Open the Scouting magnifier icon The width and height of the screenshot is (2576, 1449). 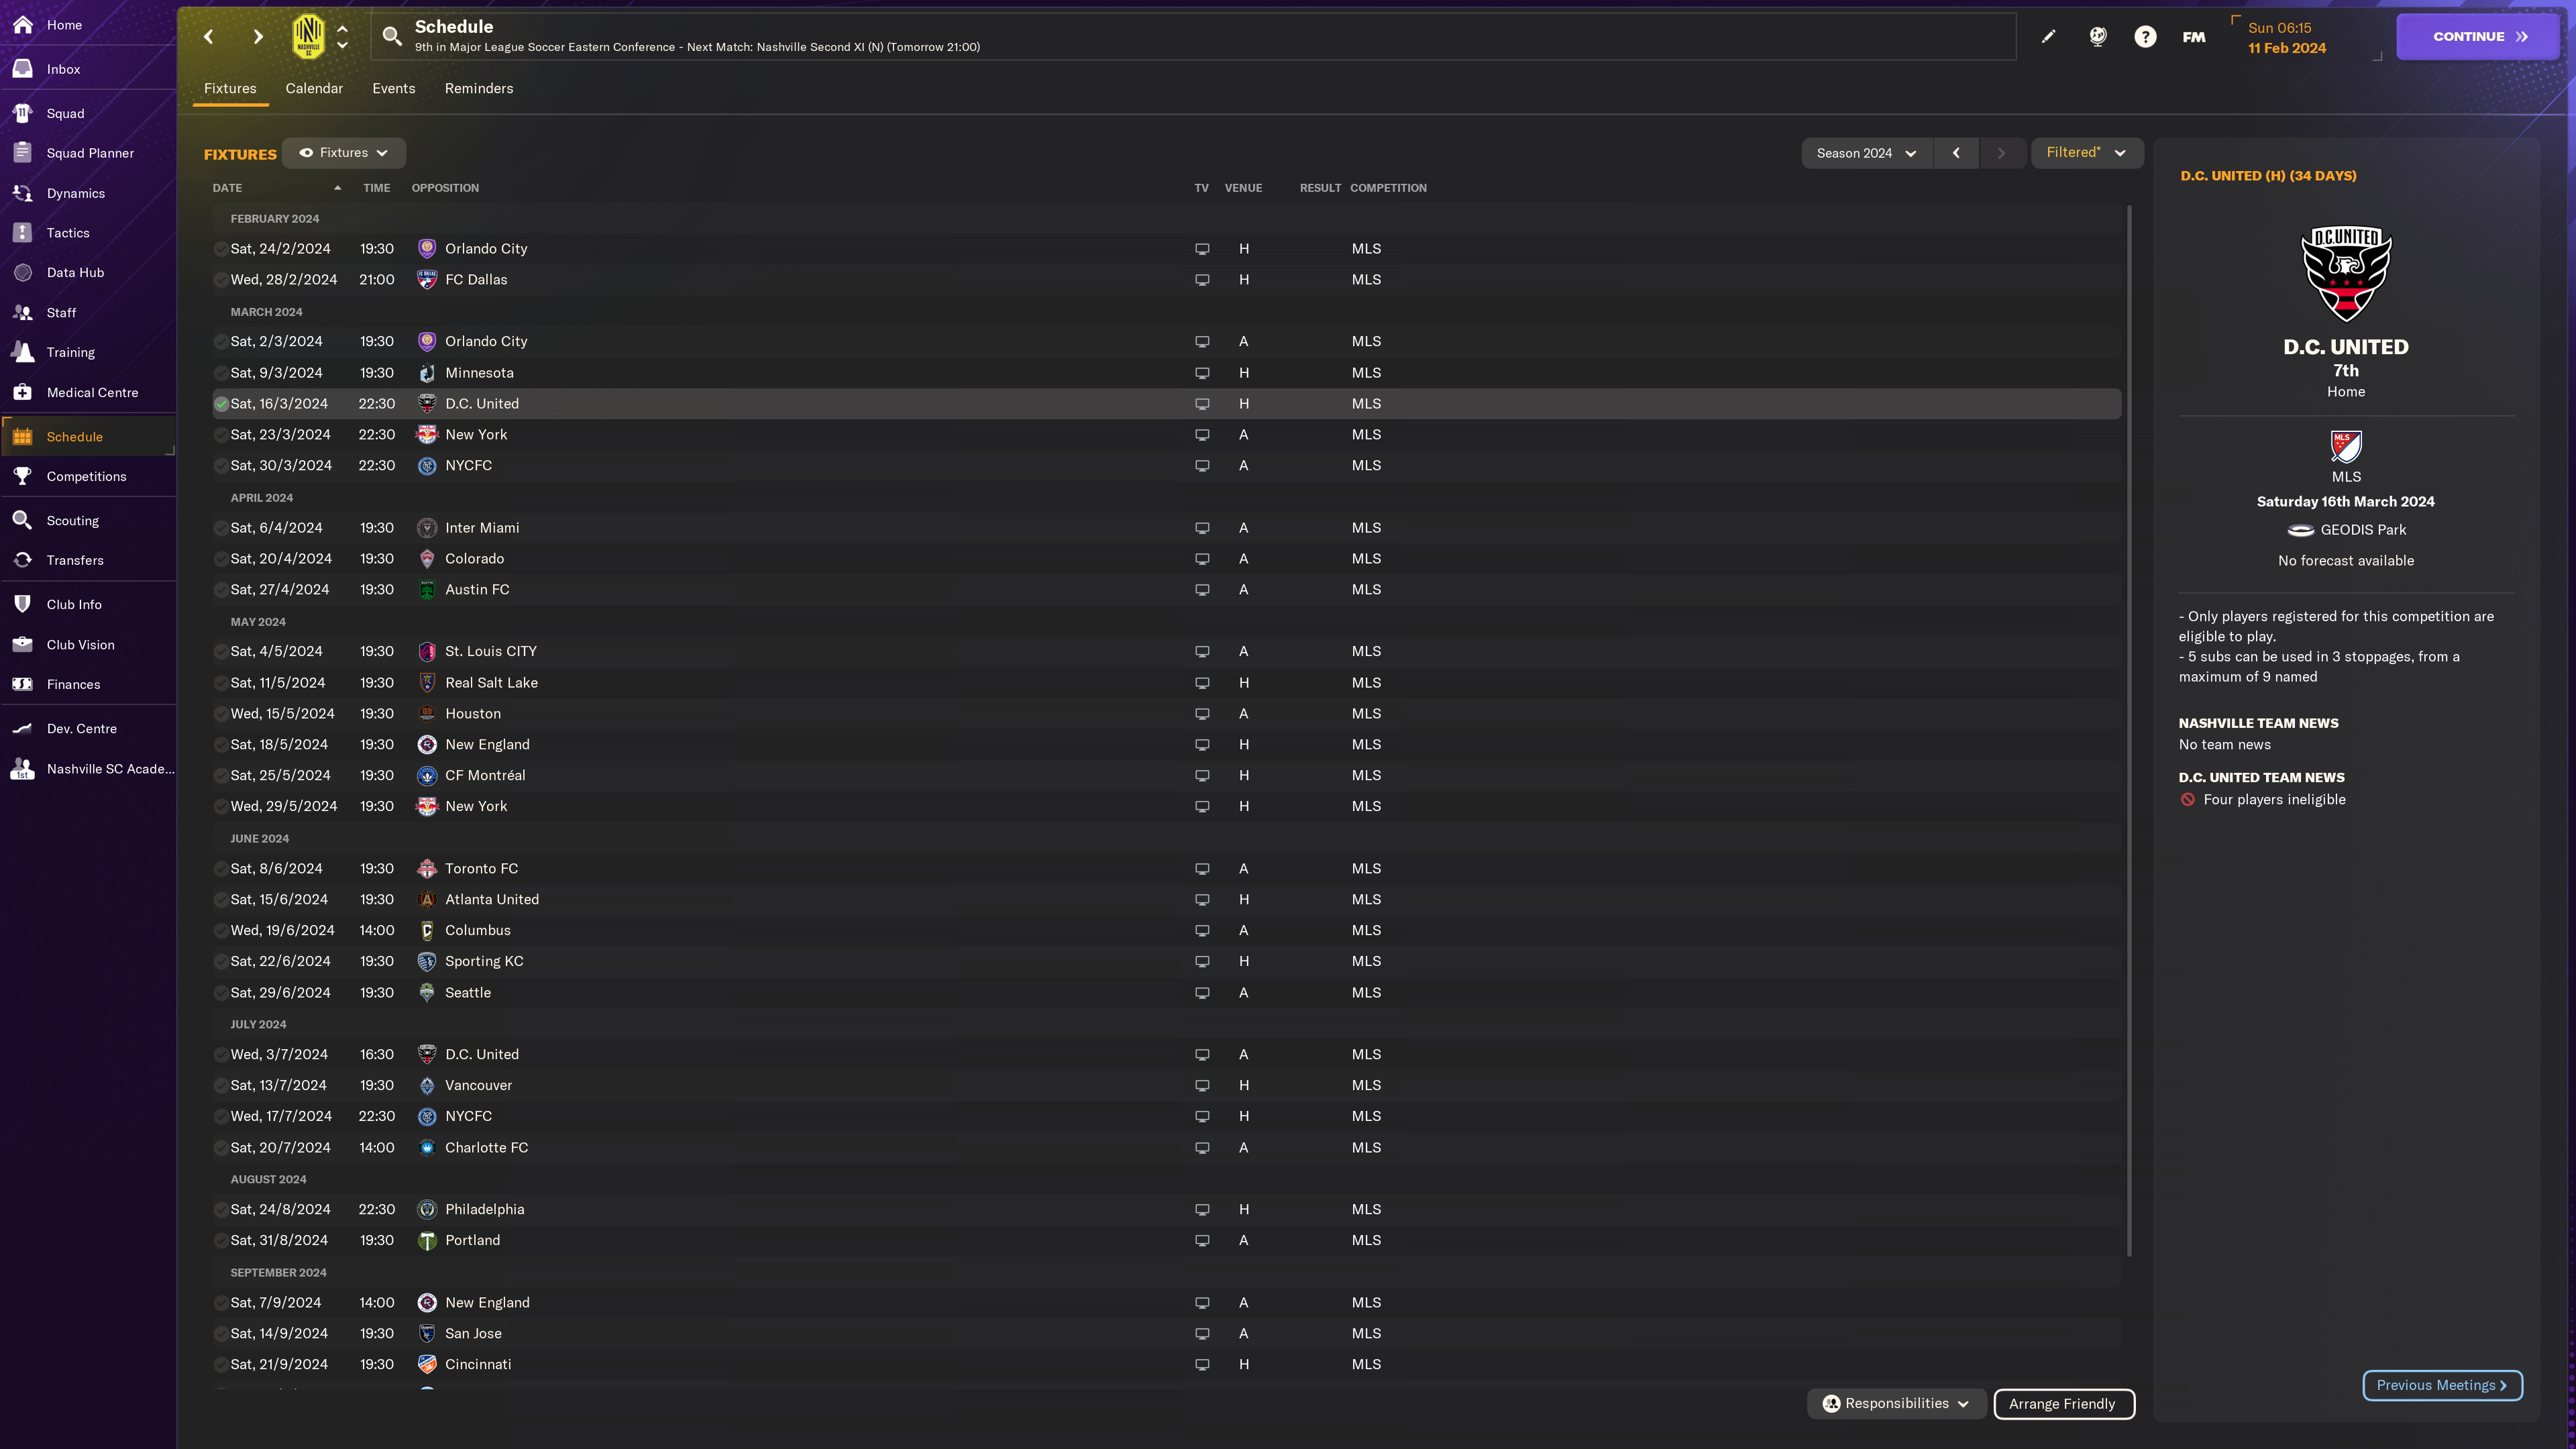pyautogui.click(x=23, y=520)
